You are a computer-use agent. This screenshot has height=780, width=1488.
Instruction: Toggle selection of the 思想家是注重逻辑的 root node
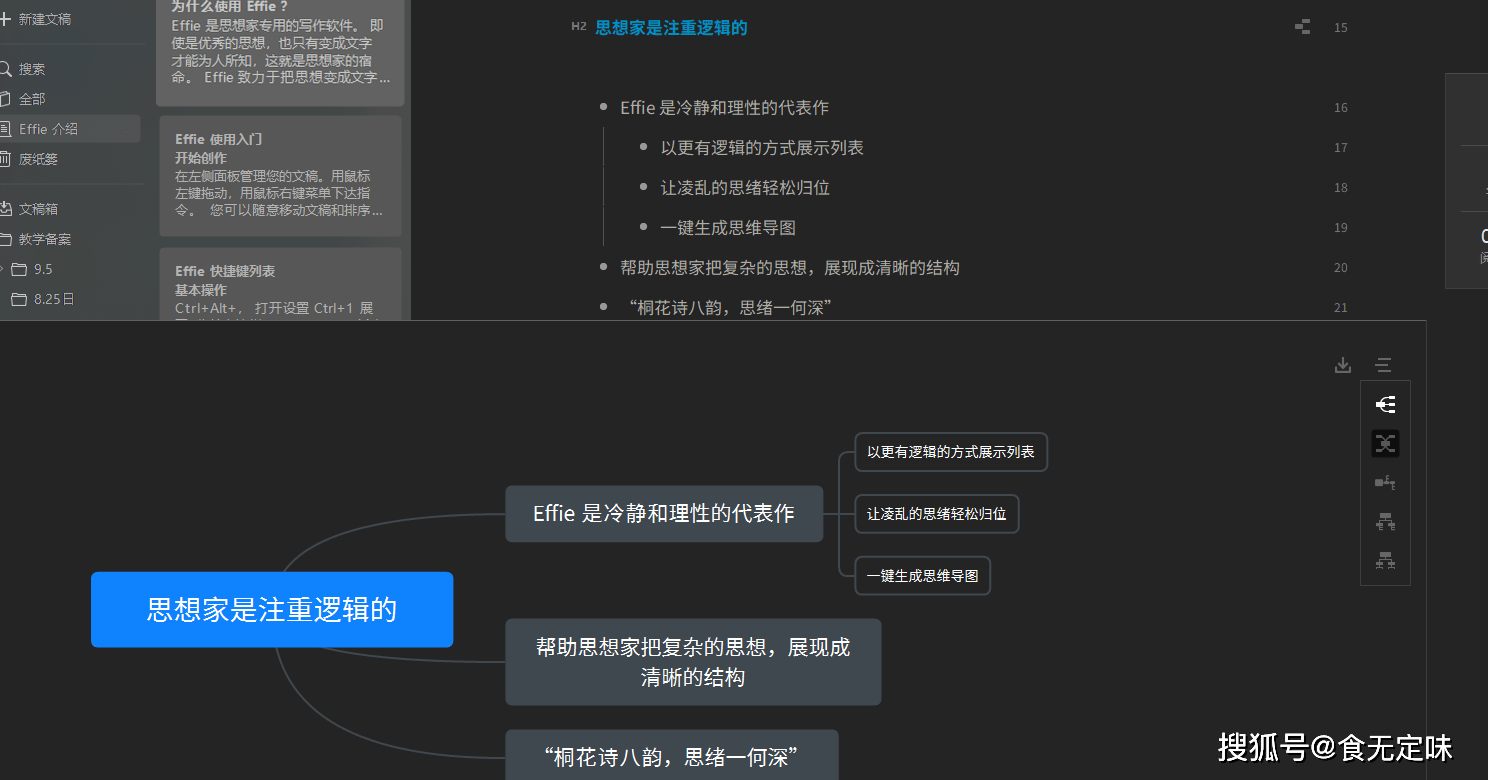pos(272,610)
